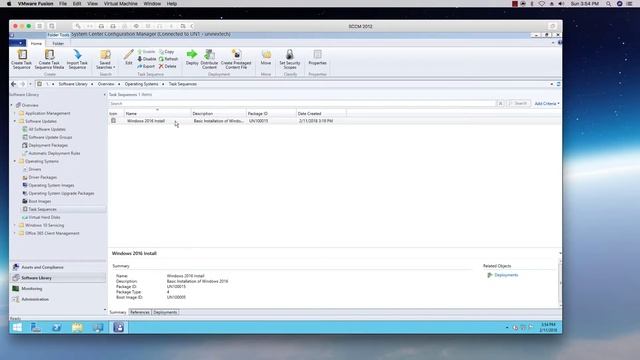Screen dimensions: 640x360
Task: Click Distribute Content icon
Action: click(x=209, y=59)
